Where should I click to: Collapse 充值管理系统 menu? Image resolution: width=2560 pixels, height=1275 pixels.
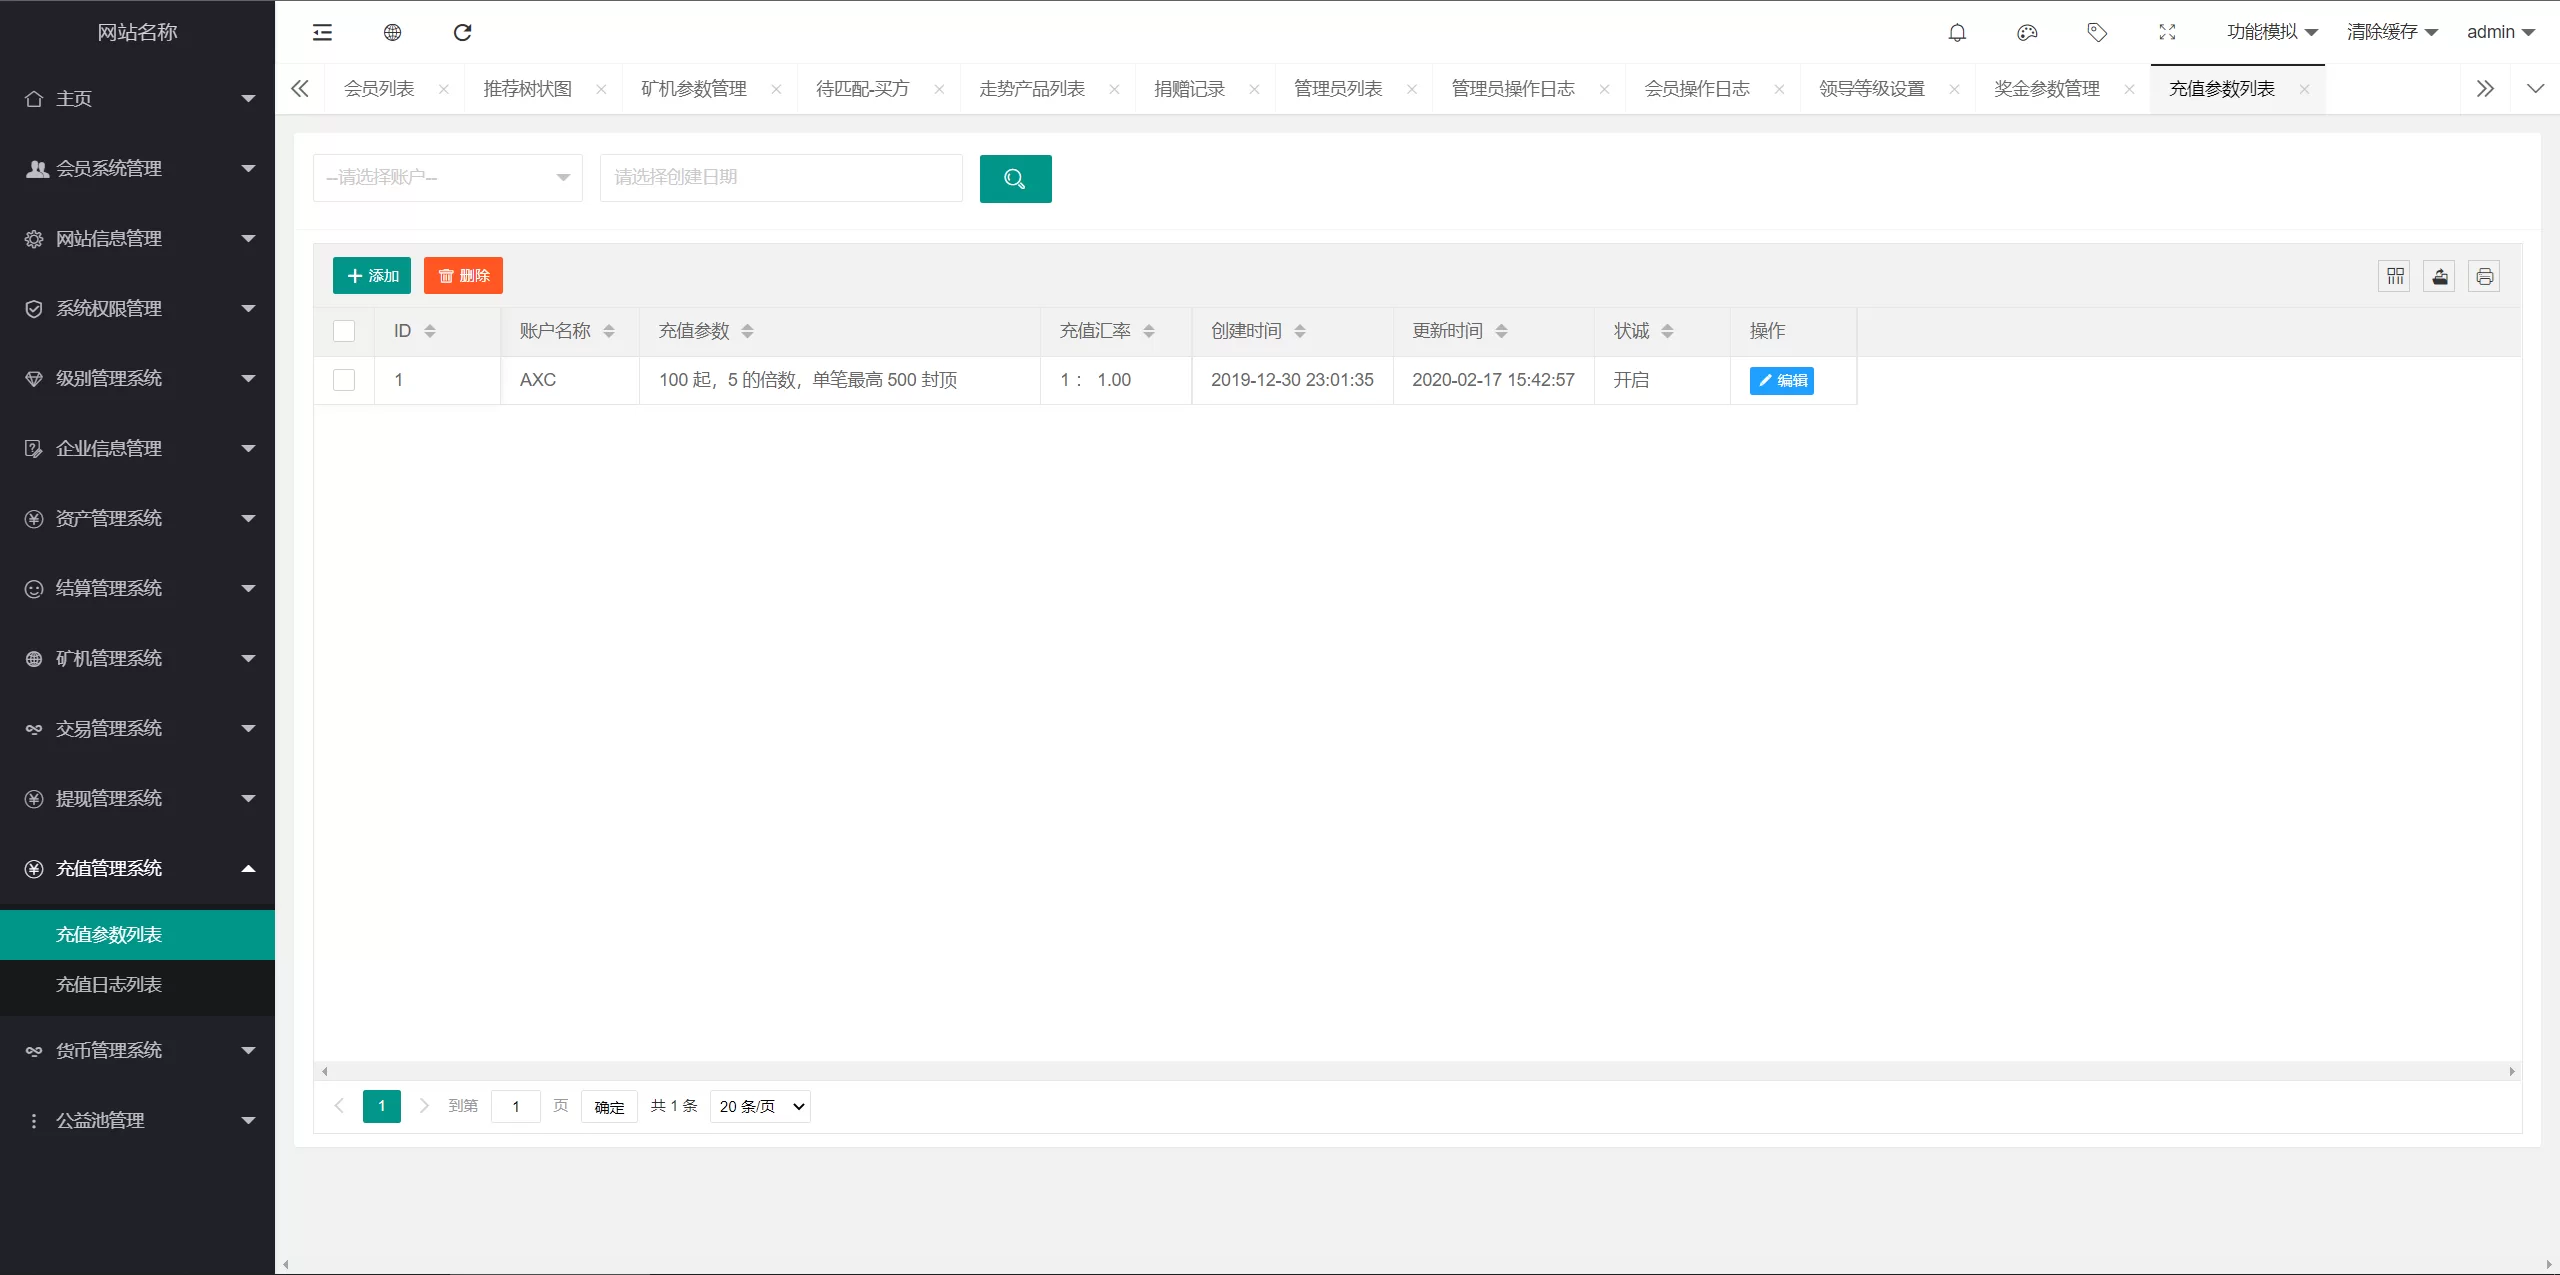click(138, 869)
